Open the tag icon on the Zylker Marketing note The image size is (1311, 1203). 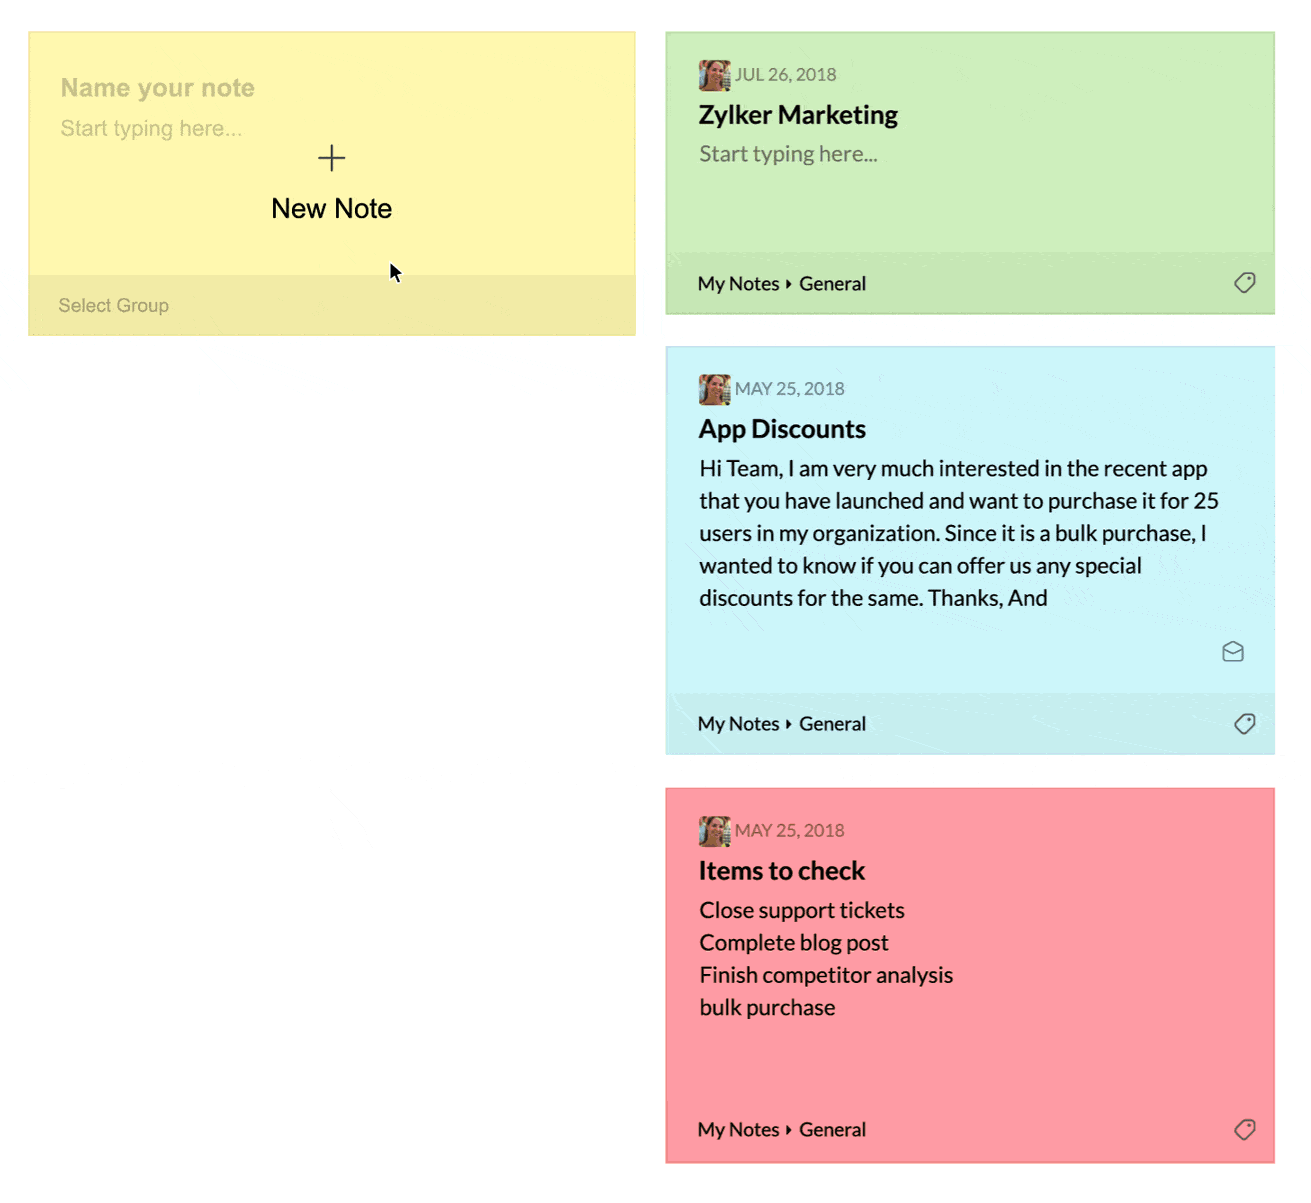[x=1244, y=283]
